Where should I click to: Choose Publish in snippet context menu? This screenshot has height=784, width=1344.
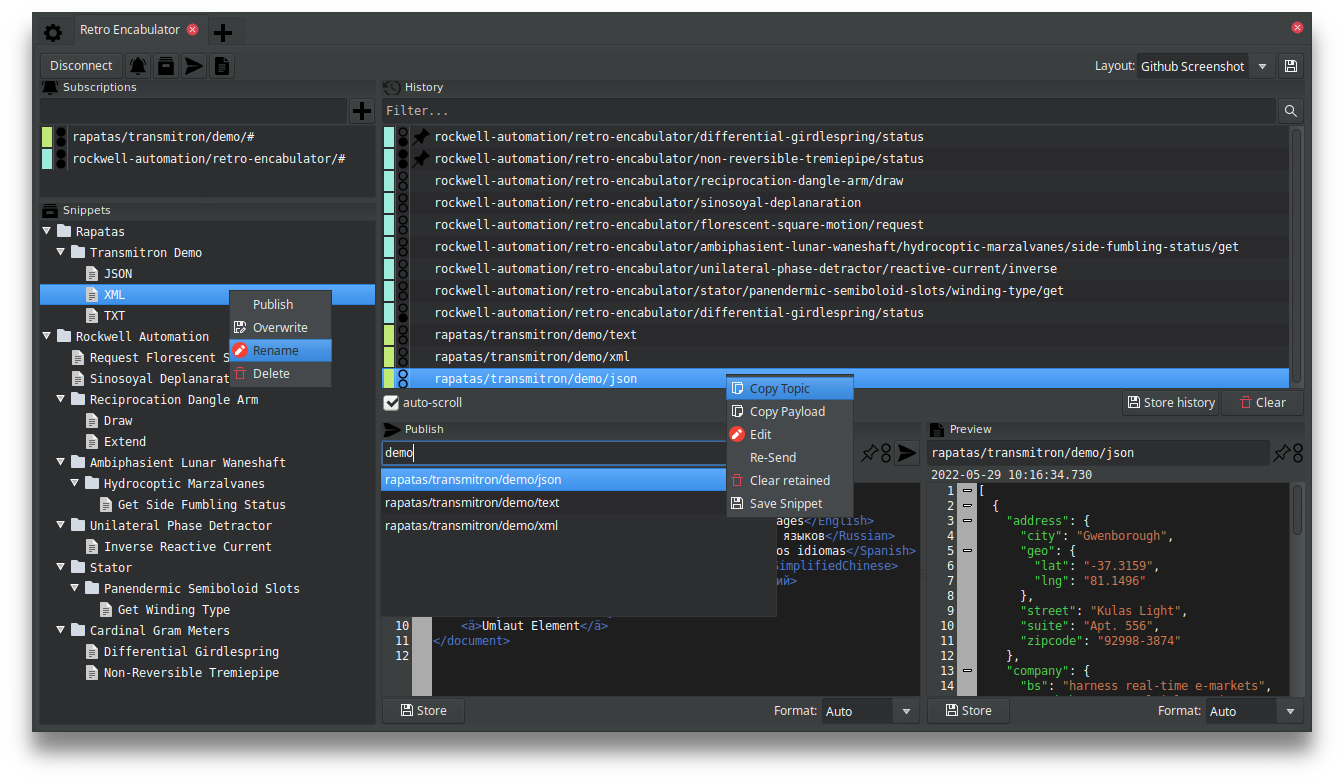tap(281, 304)
